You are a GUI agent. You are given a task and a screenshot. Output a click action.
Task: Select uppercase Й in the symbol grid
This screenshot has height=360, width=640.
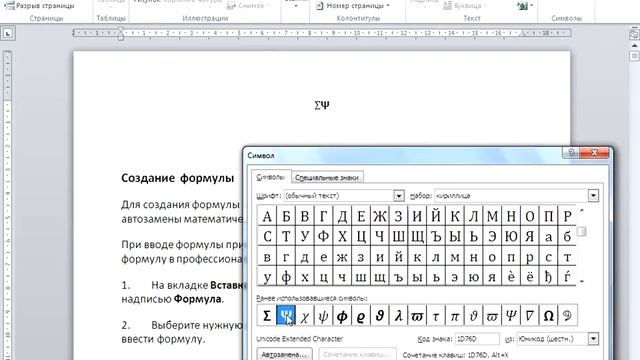(436, 216)
